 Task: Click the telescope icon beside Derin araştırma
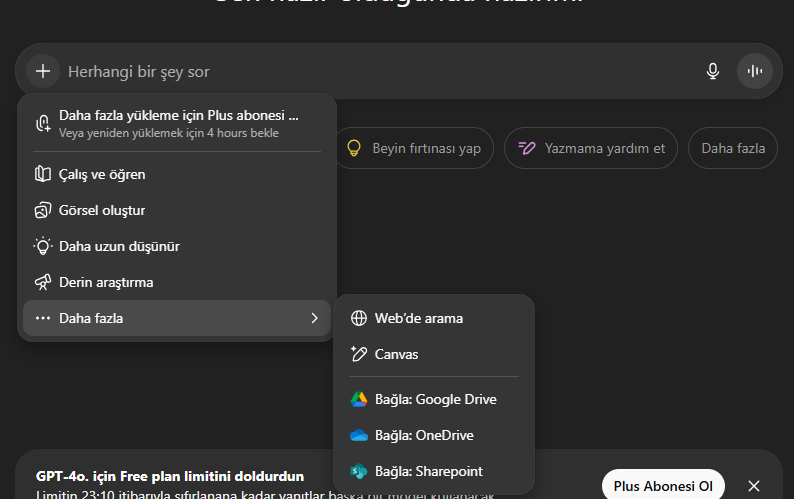pos(43,282)
